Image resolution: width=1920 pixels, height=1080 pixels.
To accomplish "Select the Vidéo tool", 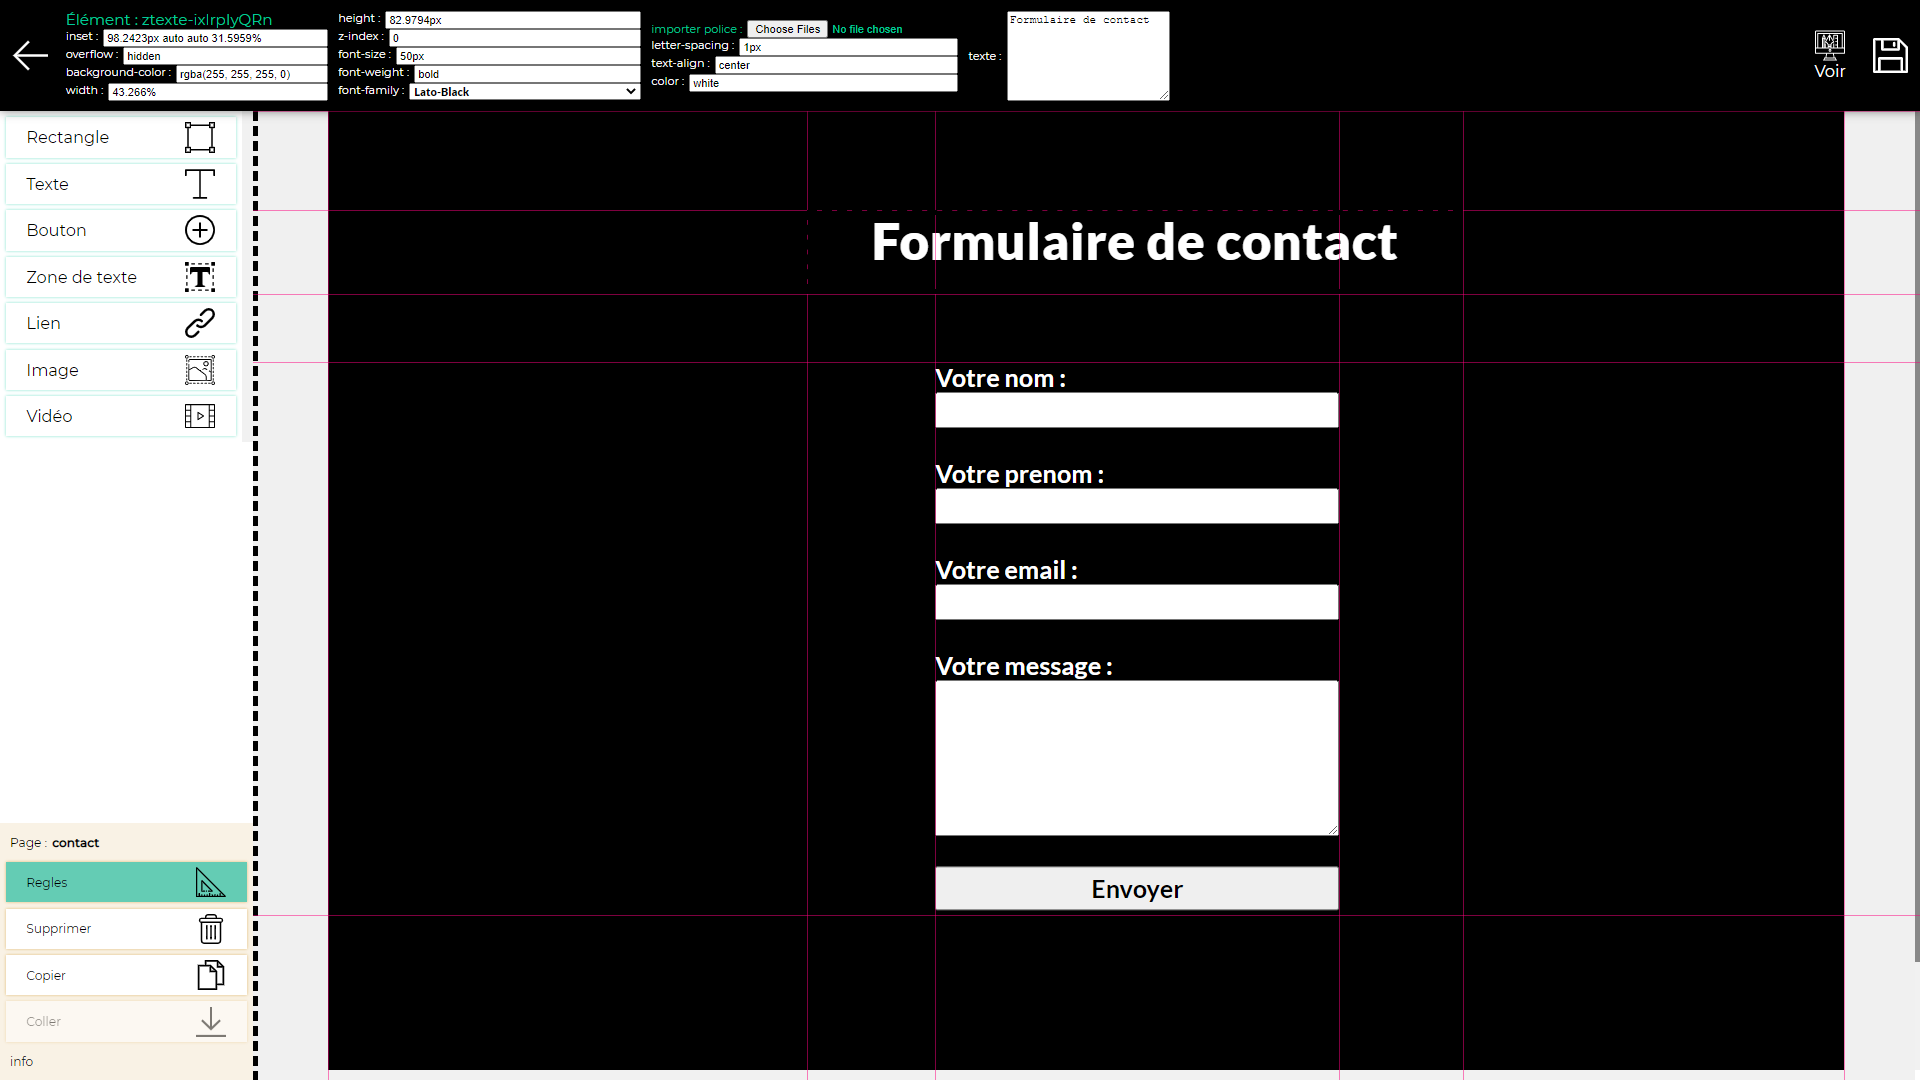I will [x=119, y=415].
